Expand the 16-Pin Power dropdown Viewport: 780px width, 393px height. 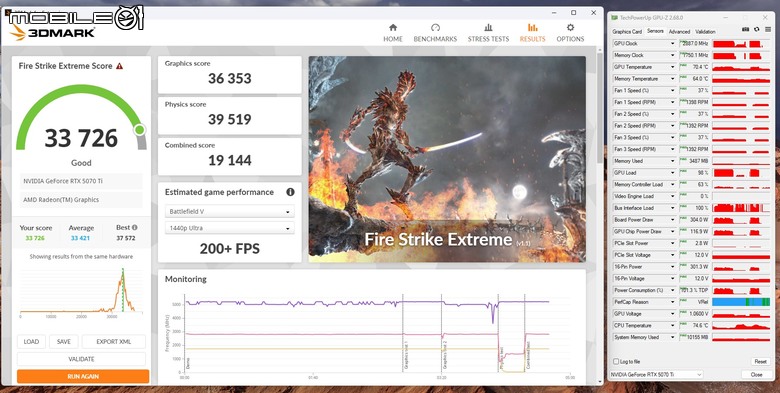(x=673, y=267)
